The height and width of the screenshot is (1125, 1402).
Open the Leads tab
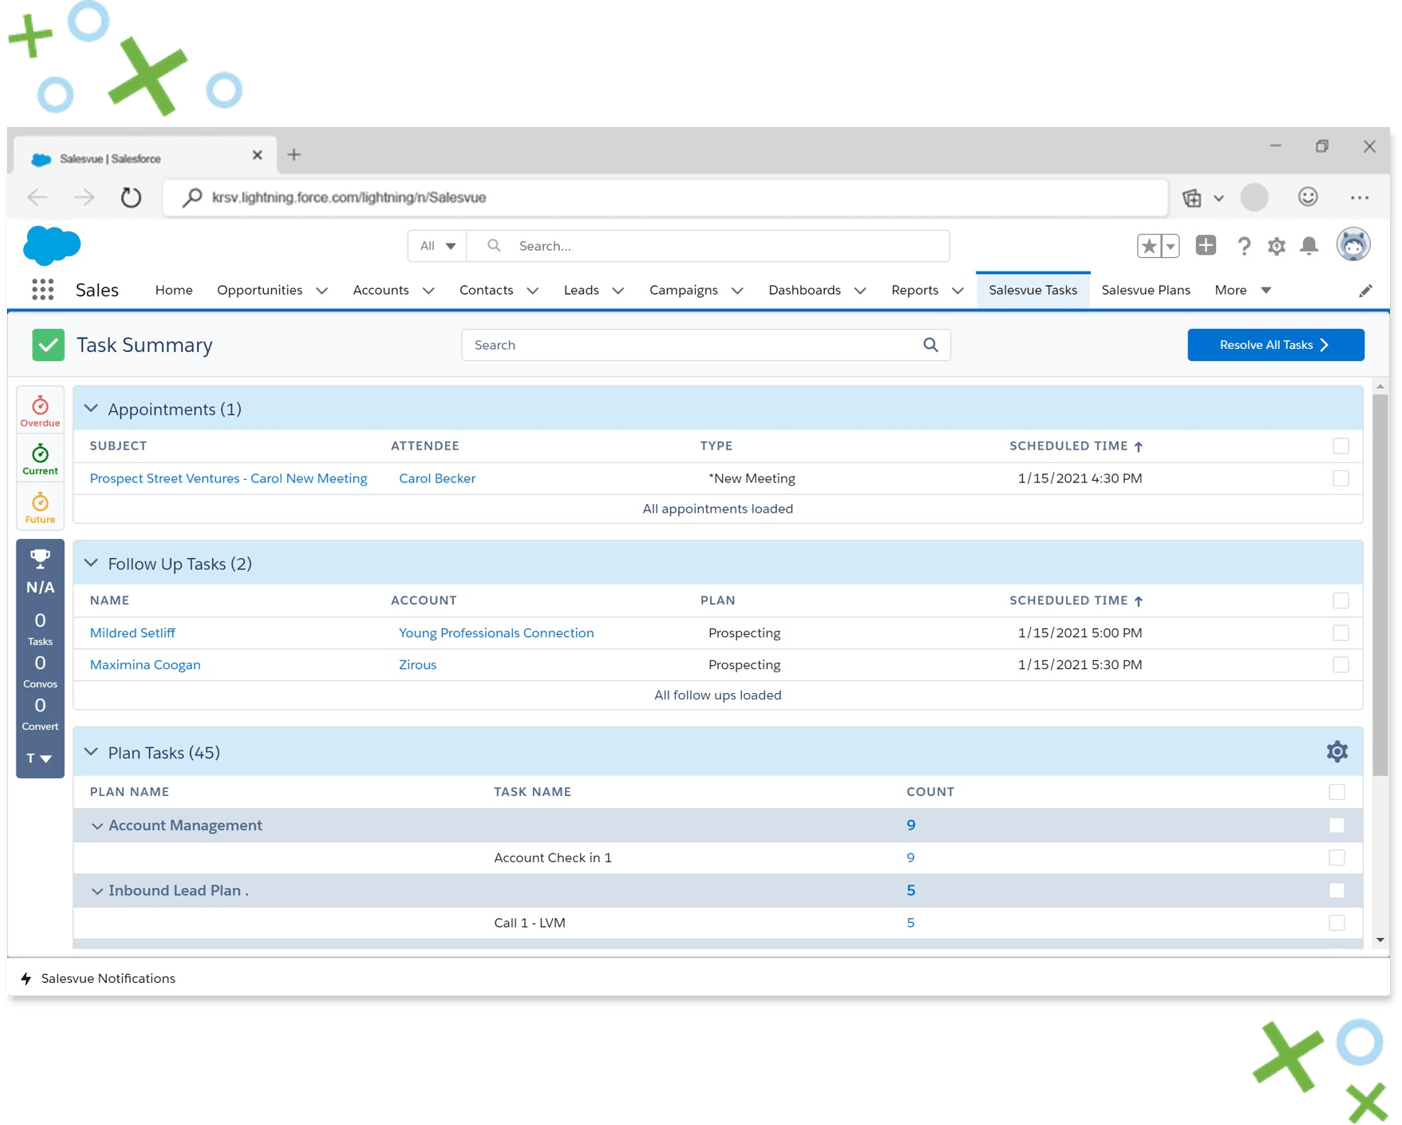point(581,290)
